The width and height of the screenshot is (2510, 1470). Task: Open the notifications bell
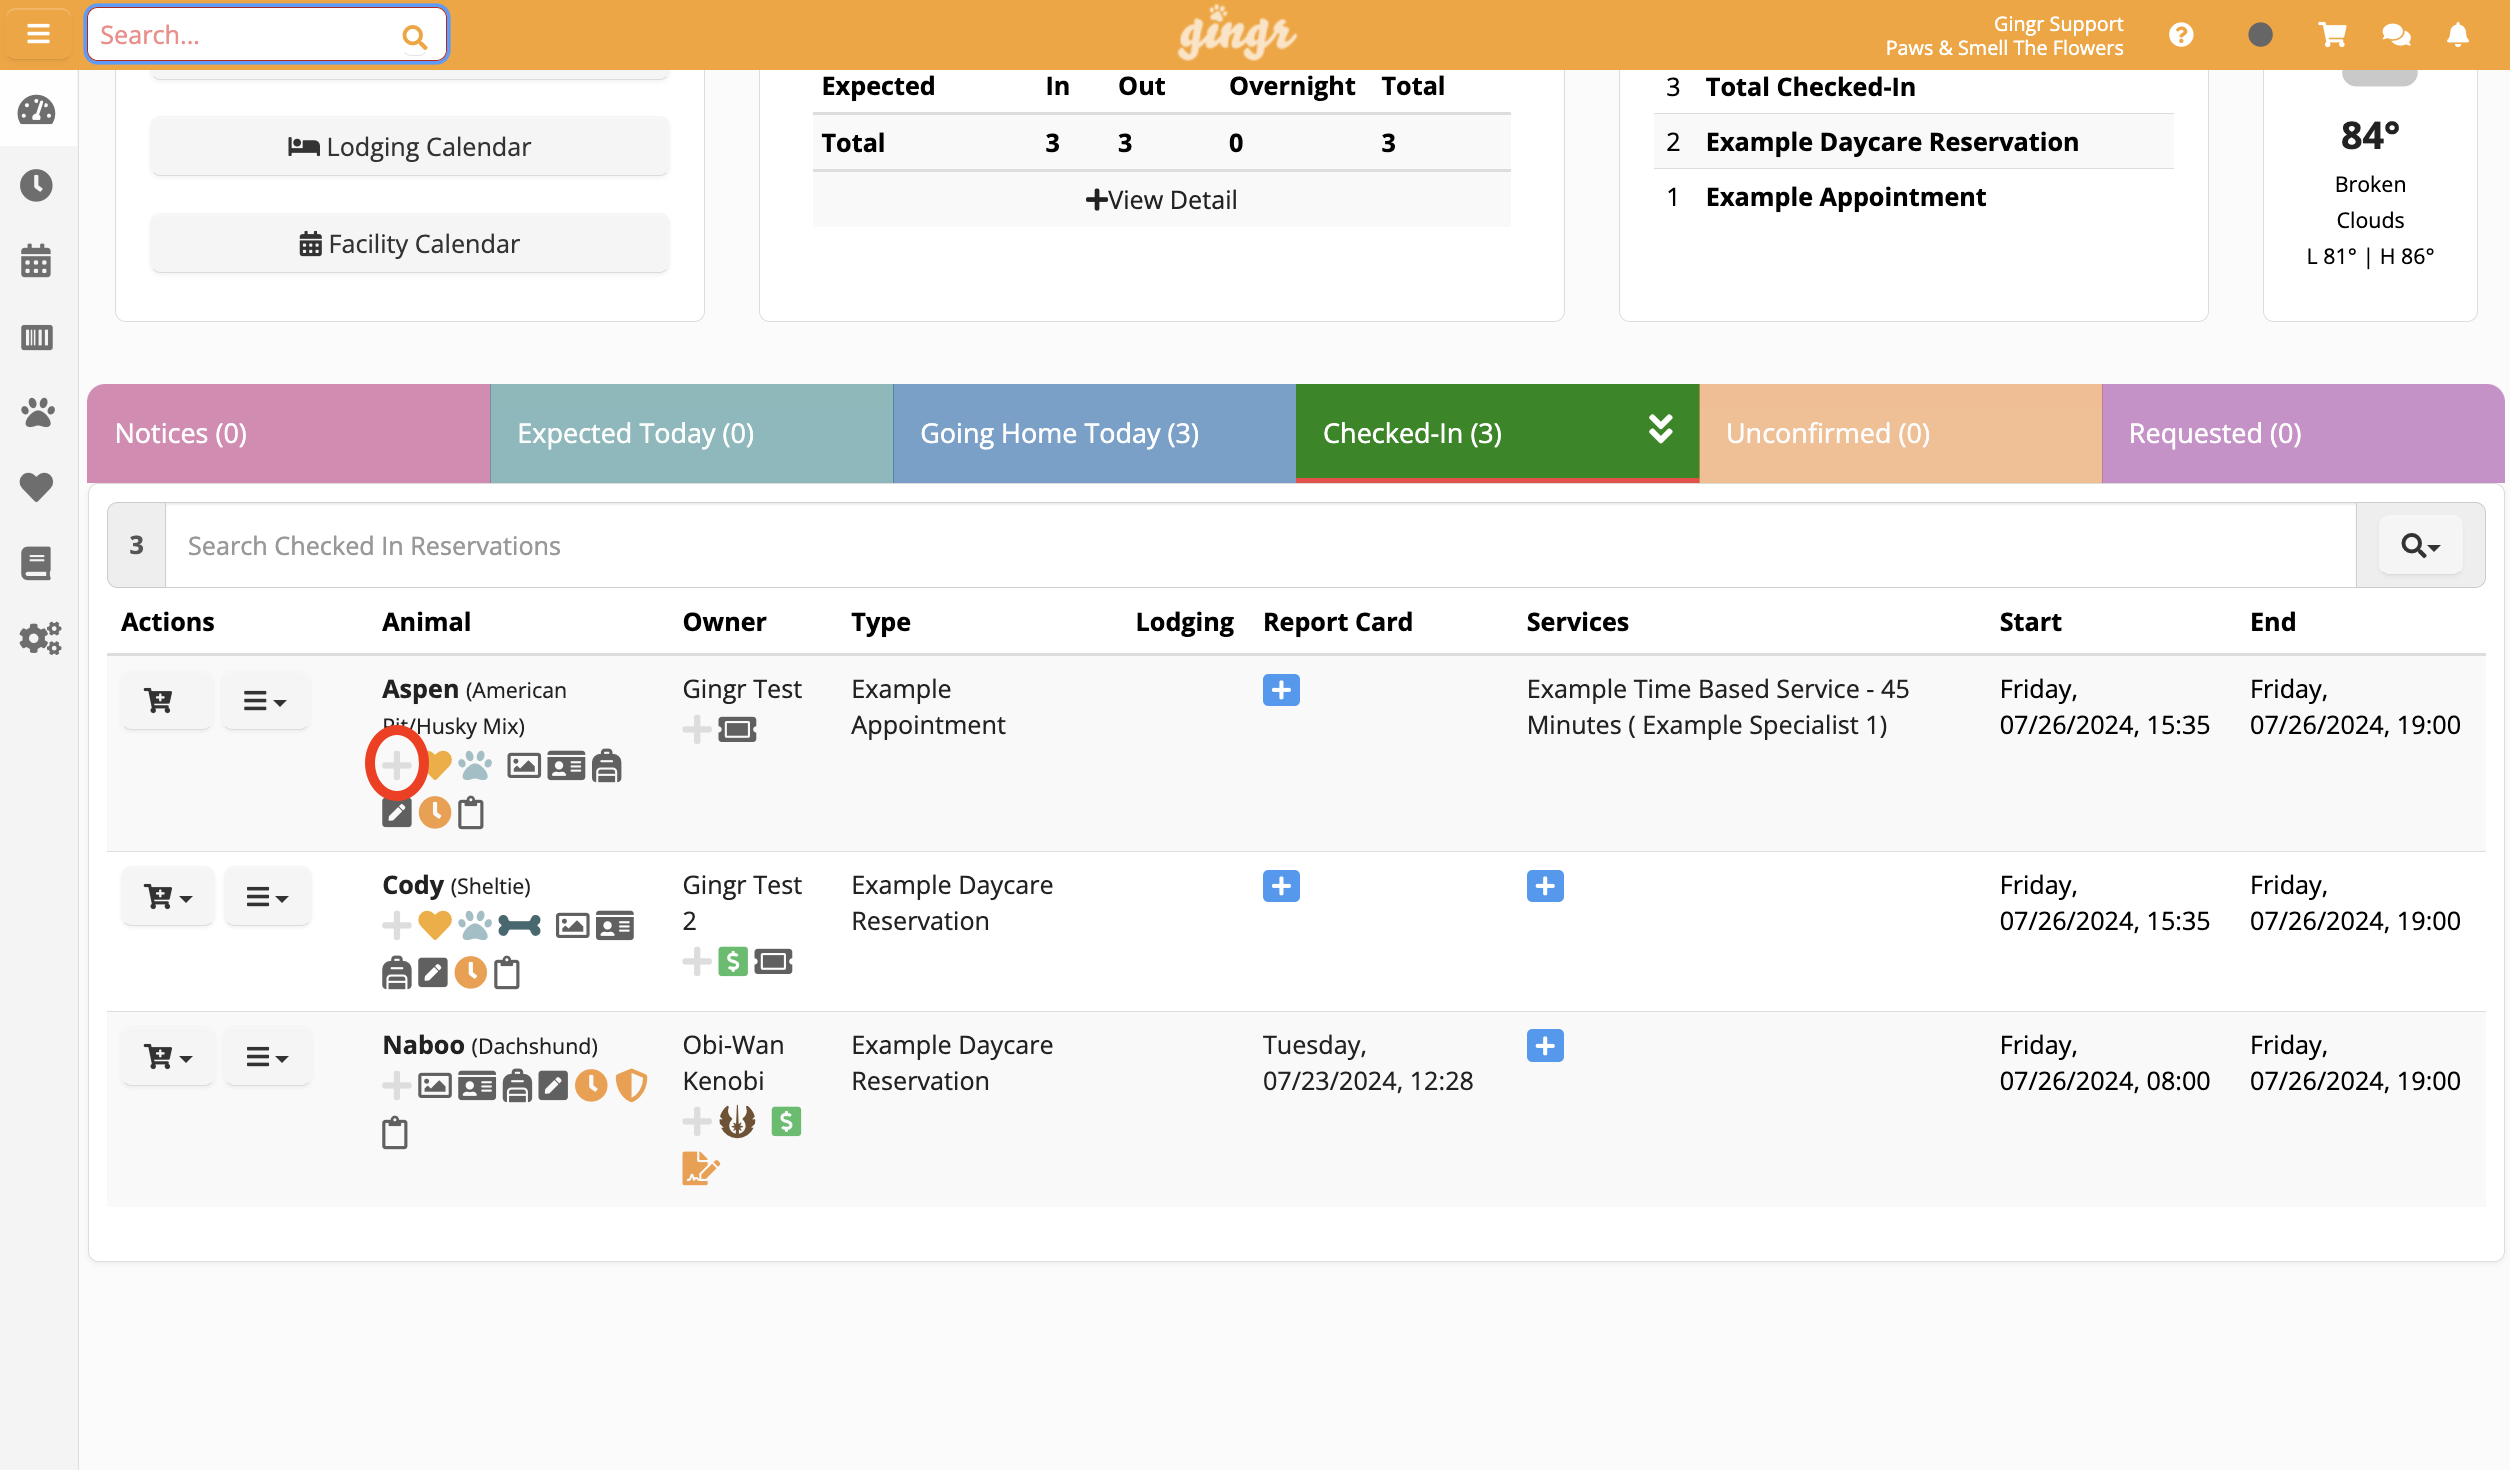tap(2458, 35)
